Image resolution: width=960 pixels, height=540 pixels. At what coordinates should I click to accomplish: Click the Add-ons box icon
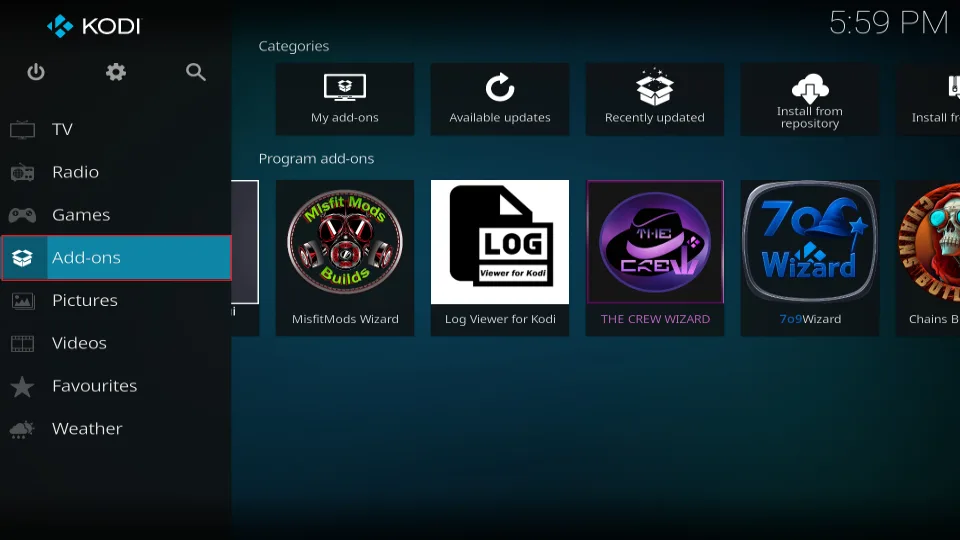pos(23,258)
